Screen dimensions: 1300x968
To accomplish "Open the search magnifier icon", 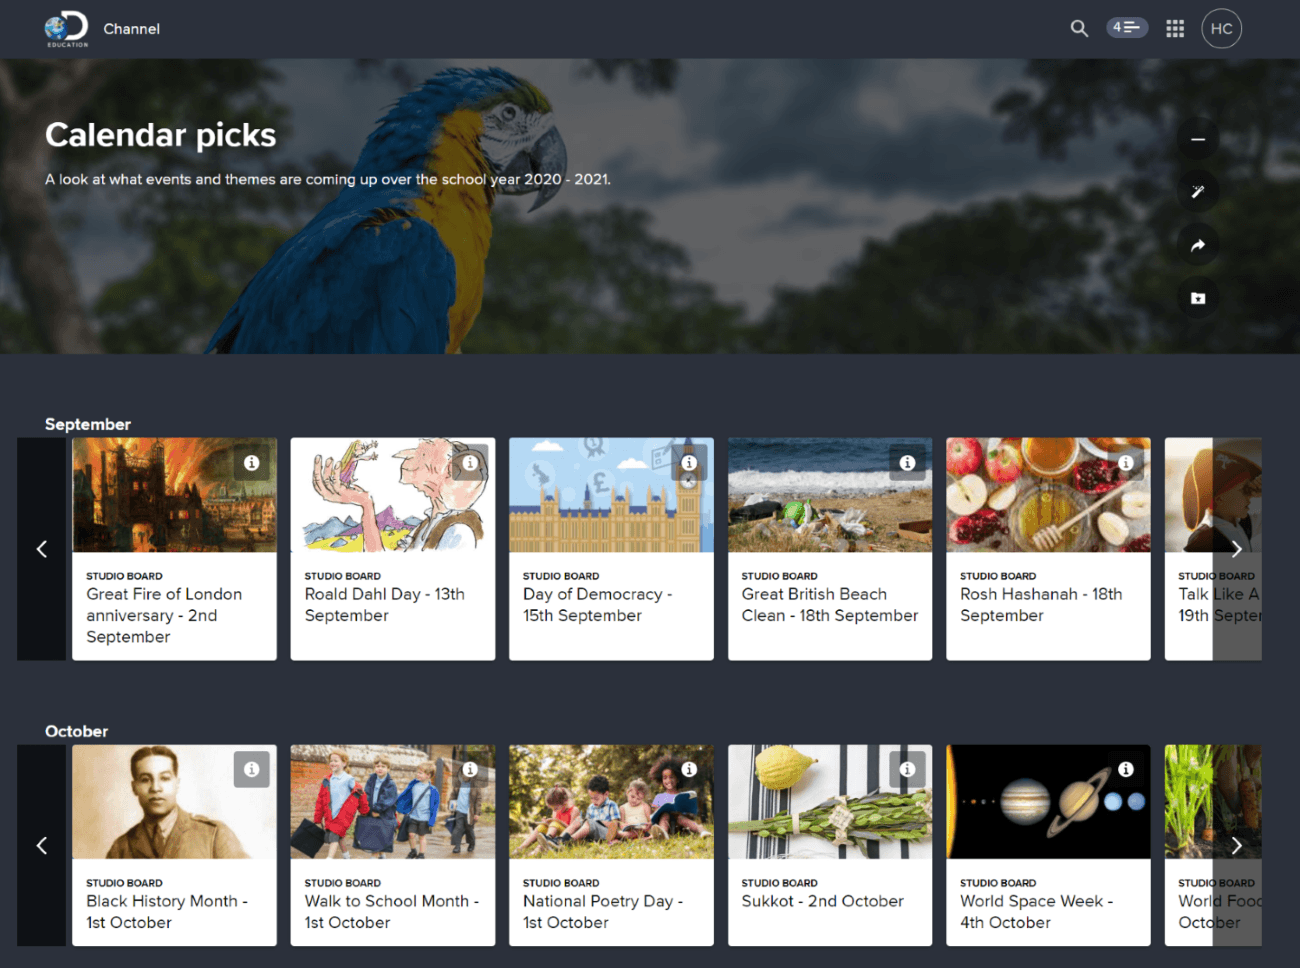I will [1079, 28].
